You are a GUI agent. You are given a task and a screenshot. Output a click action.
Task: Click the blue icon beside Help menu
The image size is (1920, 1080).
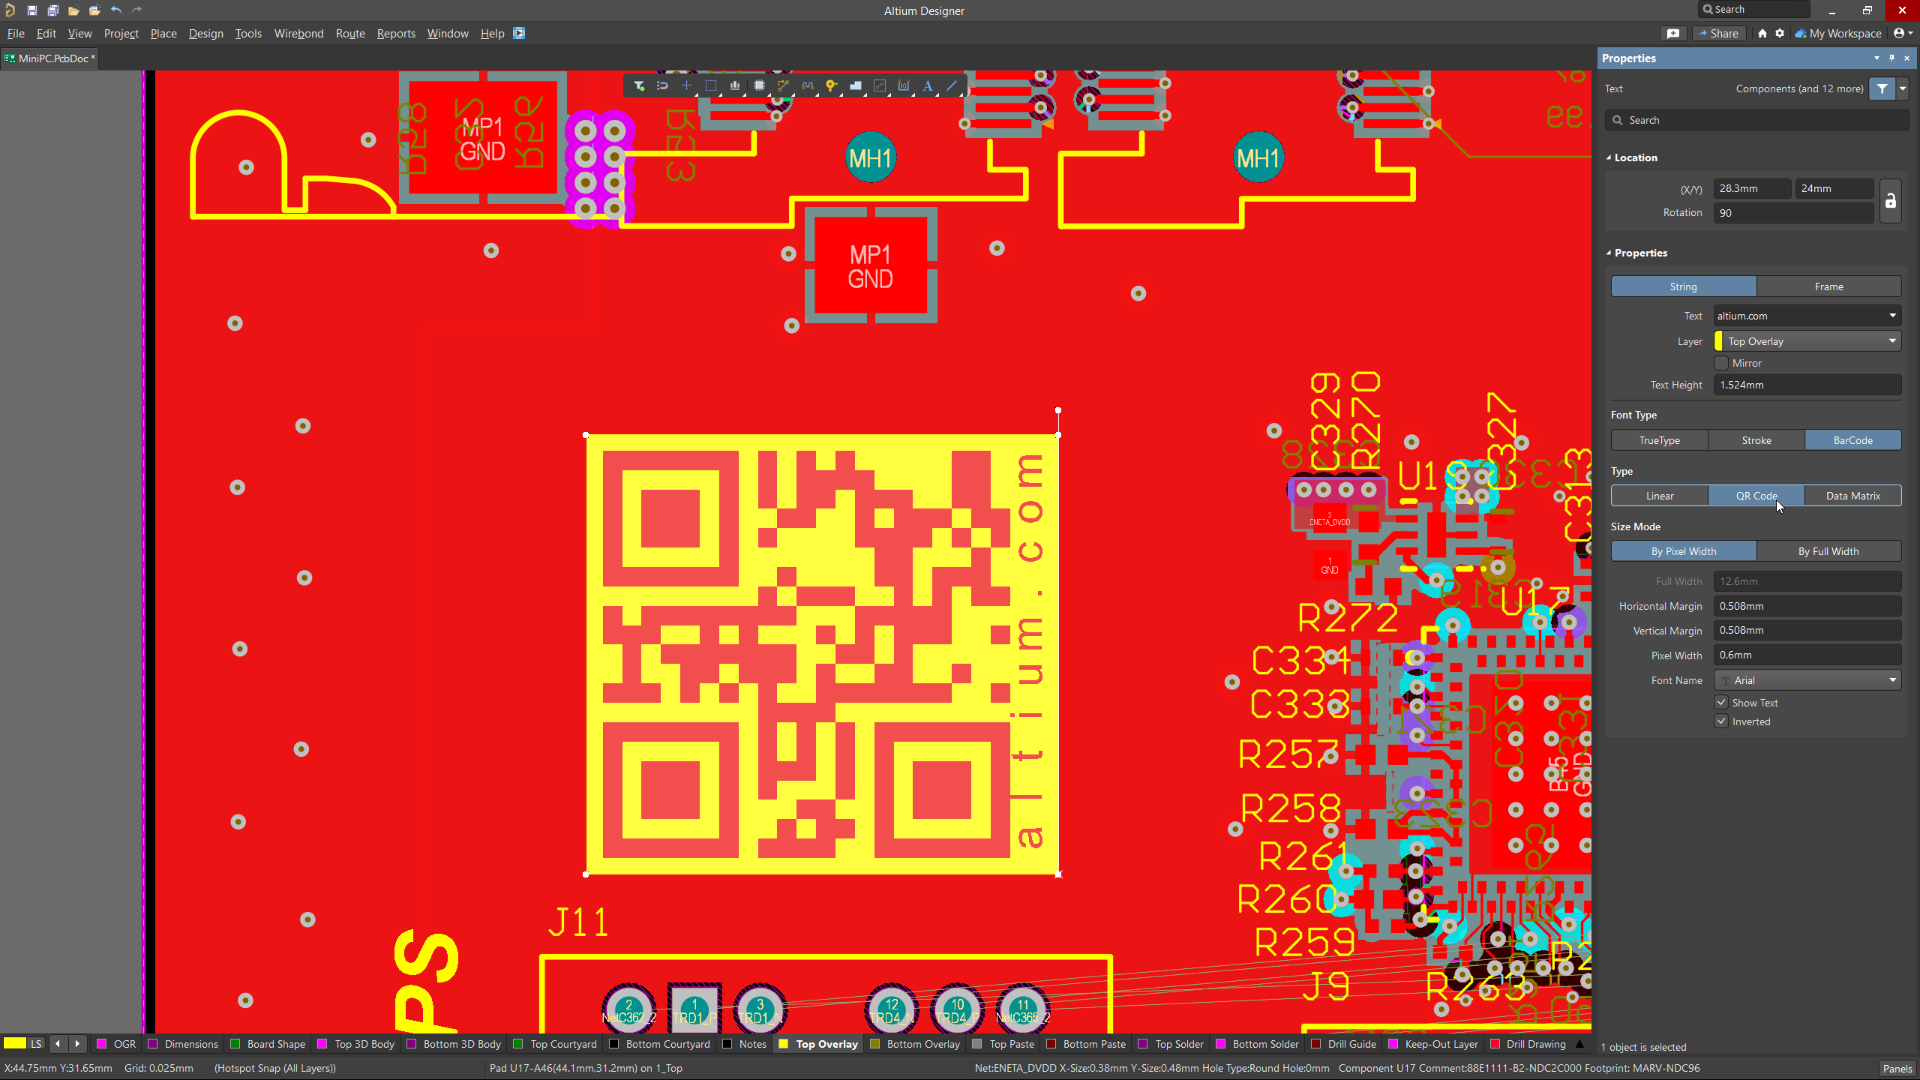coord(519,33)
